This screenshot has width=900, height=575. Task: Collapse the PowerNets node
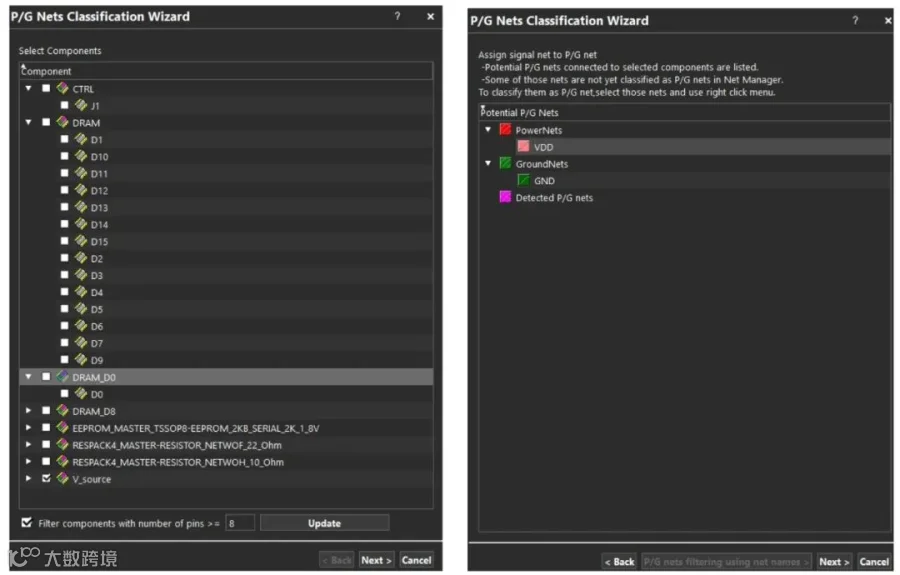point(488,130)
